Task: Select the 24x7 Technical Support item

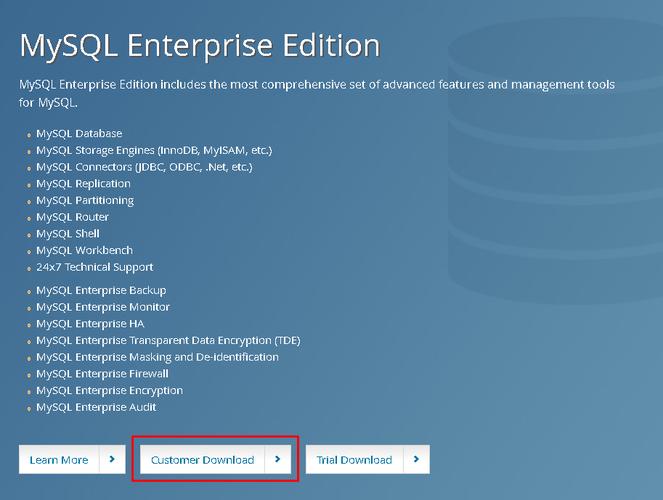Action: [95, 267]
